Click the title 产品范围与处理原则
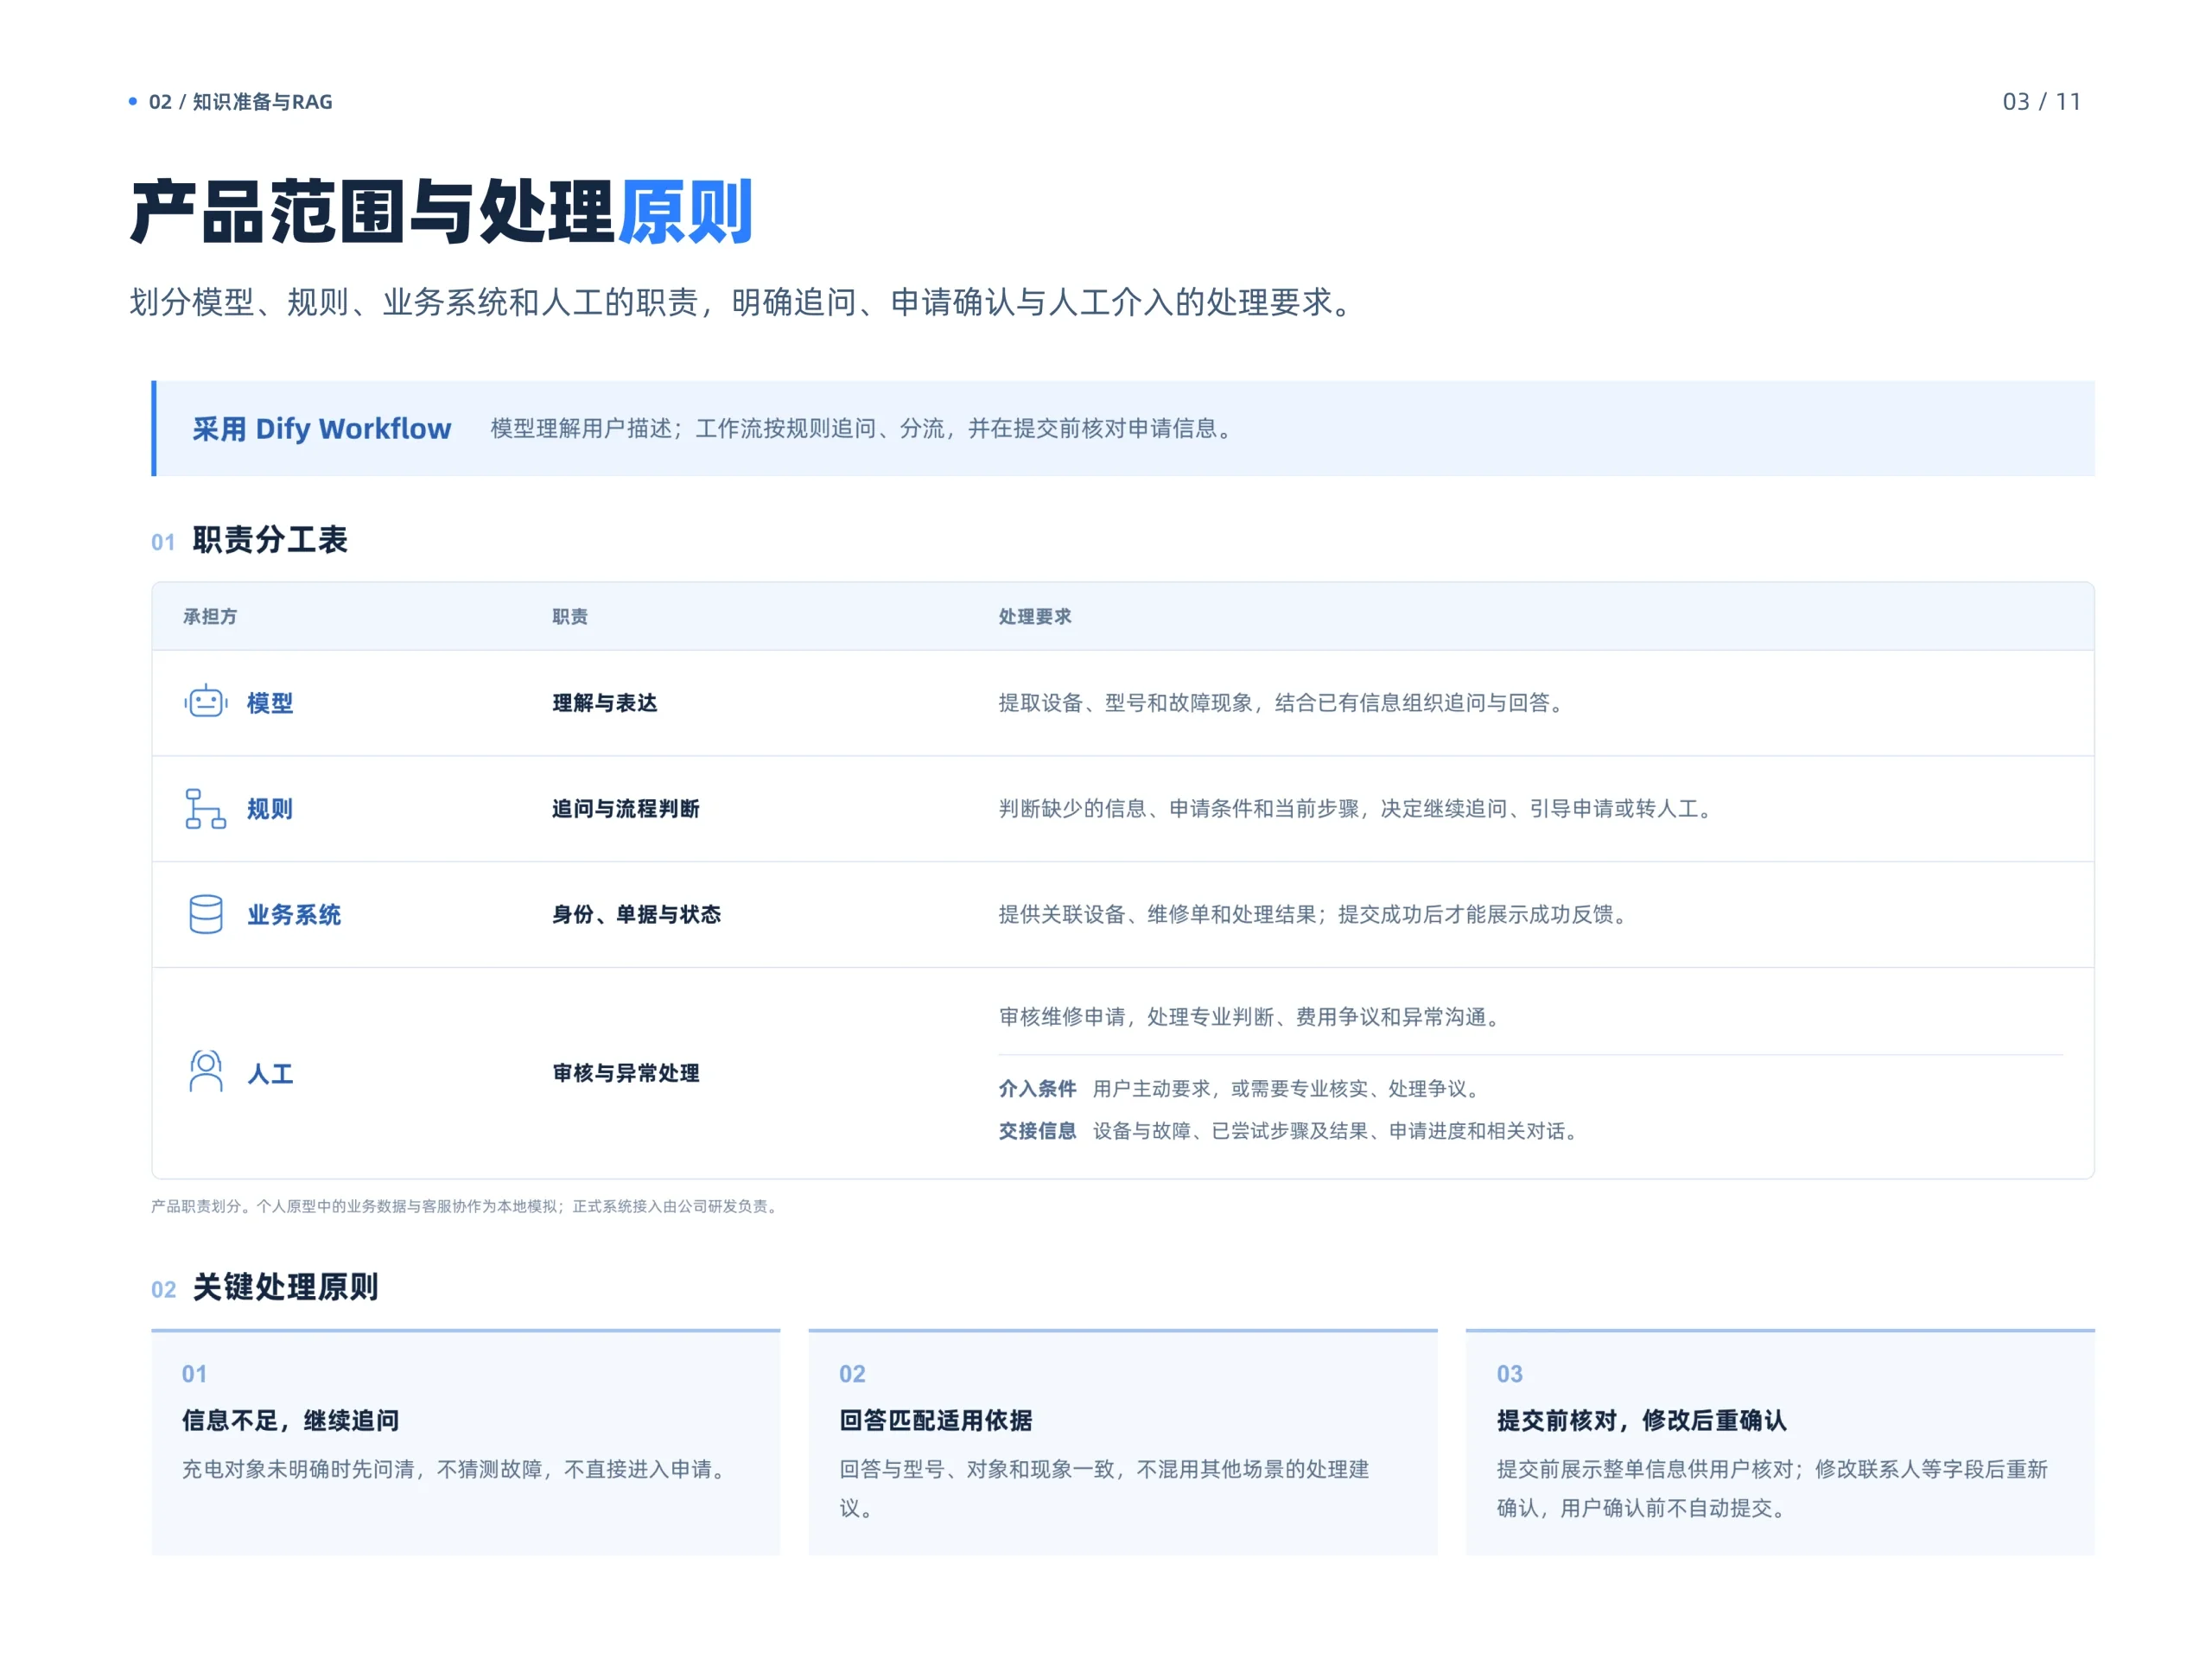 pyautogui.click(x=441, y=212)
